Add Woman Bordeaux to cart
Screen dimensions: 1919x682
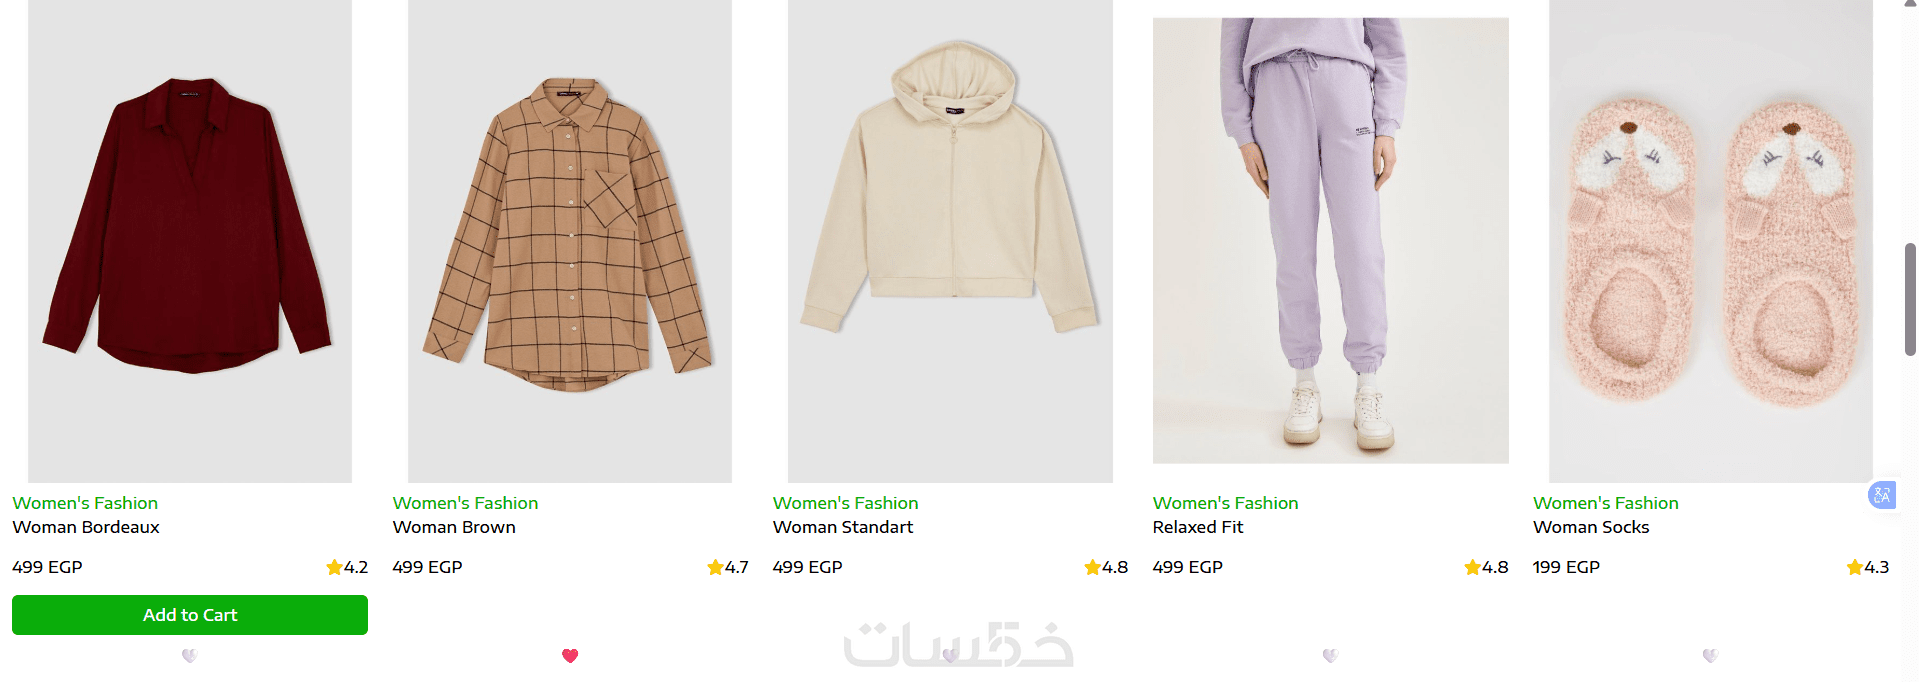(x=190, y=615)
